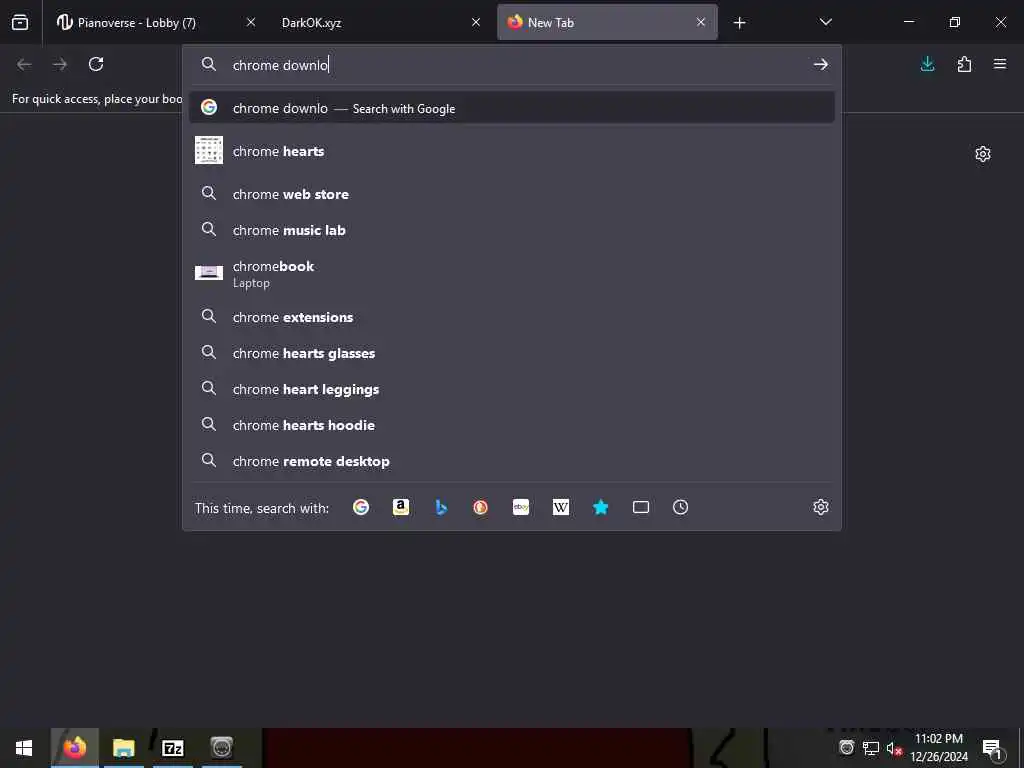Click the chromebook laptop thumbnail
The height and width of the screenshot is (768, 1024).
(209, 273)
